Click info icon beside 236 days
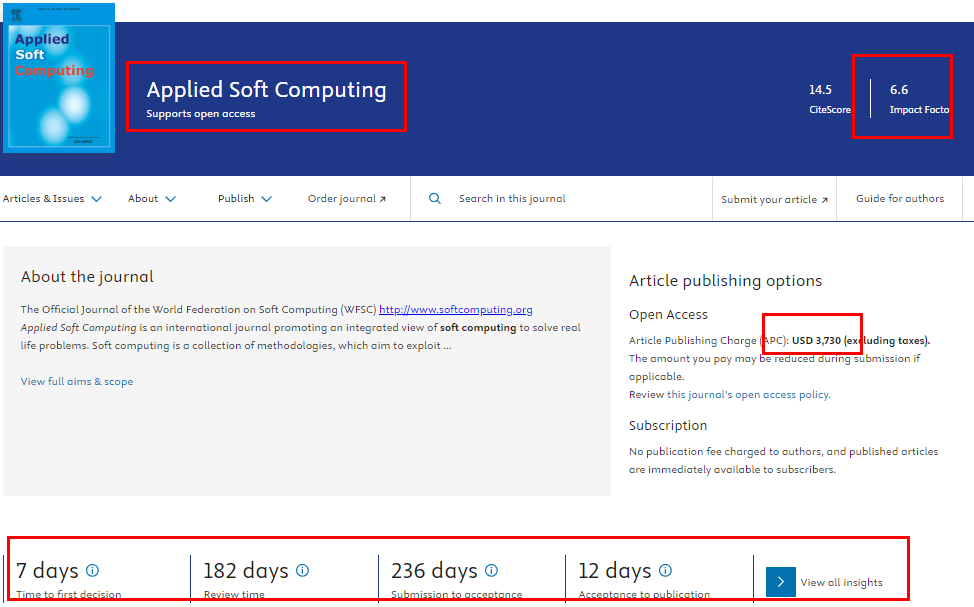The width and height of the screenshot is (974, 607). click(491, 570)
